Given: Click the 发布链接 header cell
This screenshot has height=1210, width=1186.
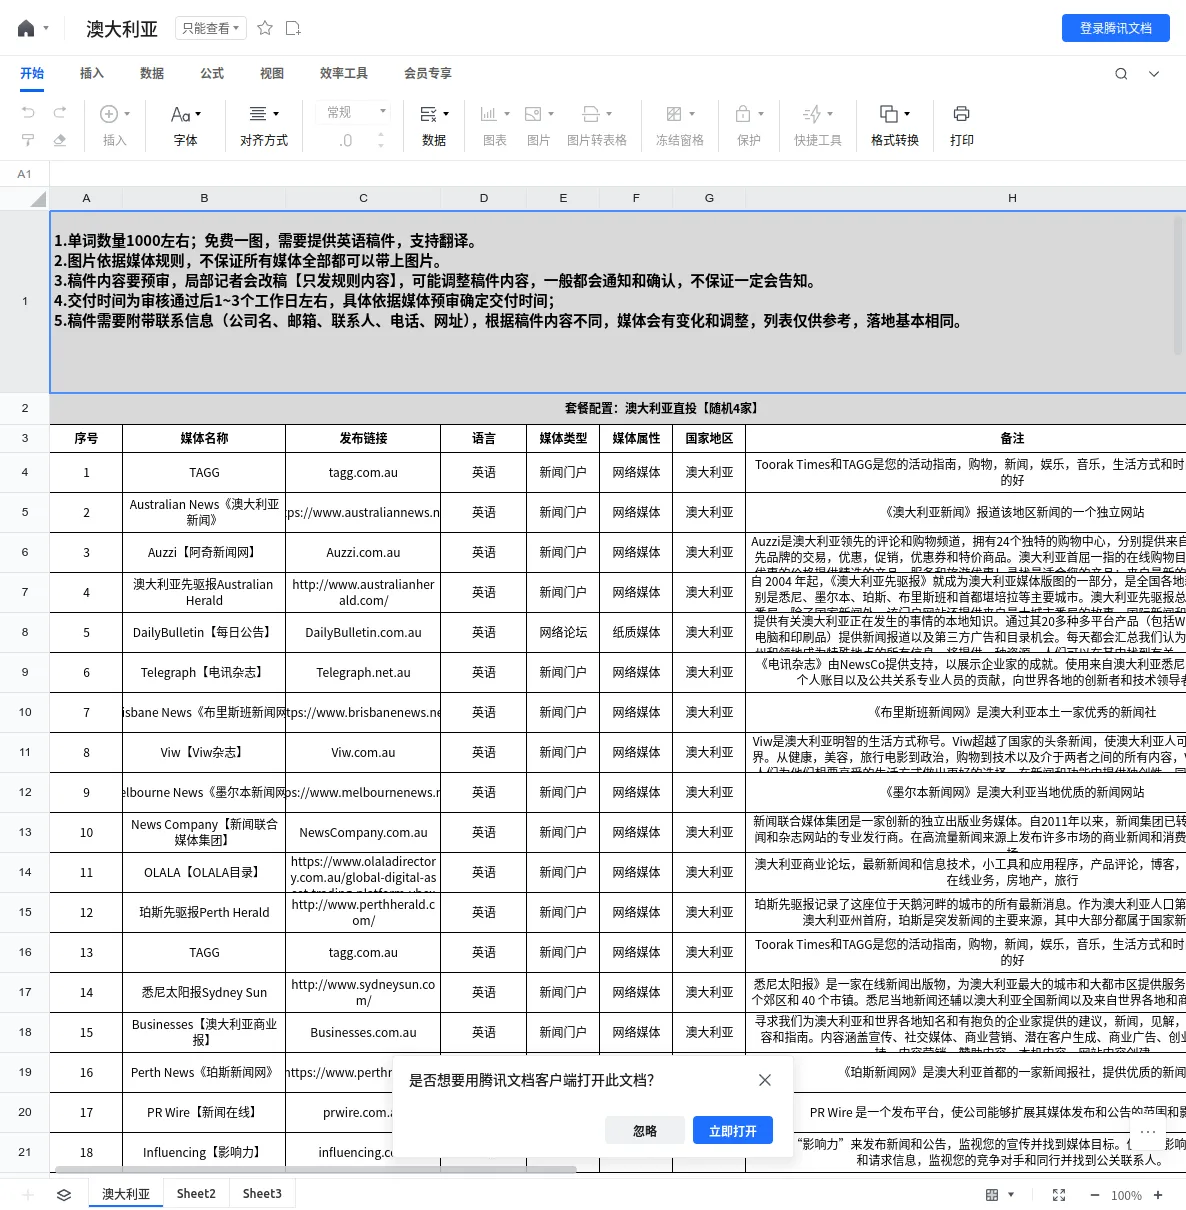Looking at the screenshot, I should coord(363,438).
